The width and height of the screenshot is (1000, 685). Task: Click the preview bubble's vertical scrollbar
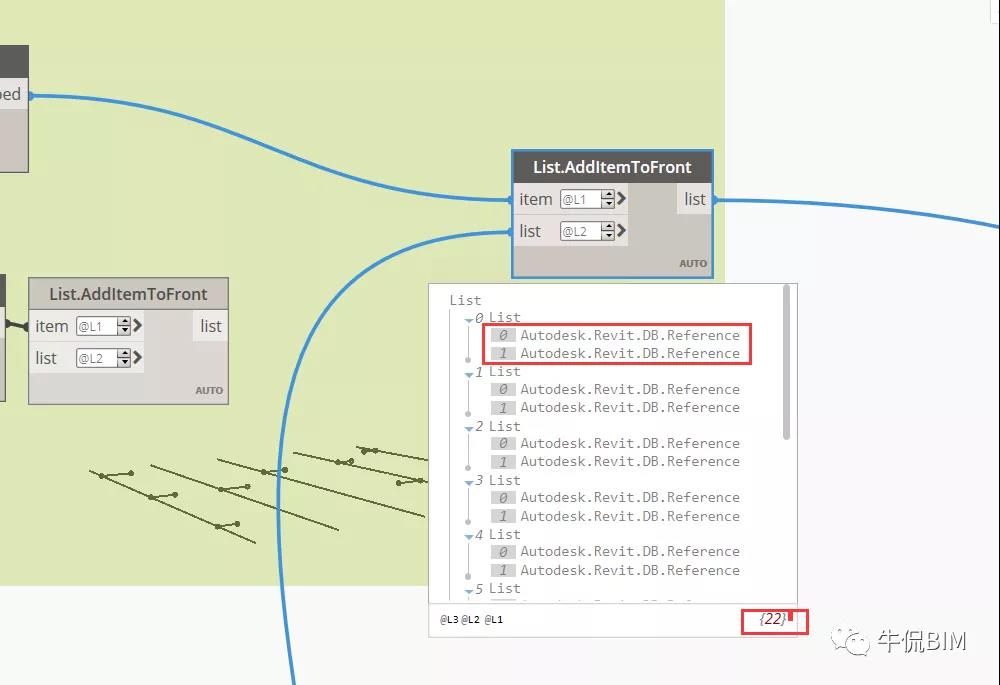787,362
